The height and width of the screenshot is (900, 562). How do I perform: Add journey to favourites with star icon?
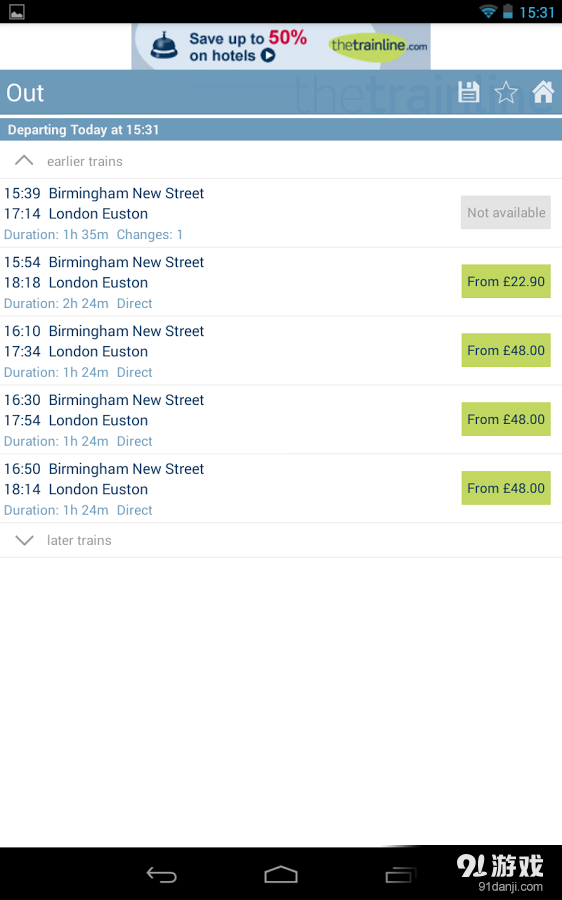point(506,92)
